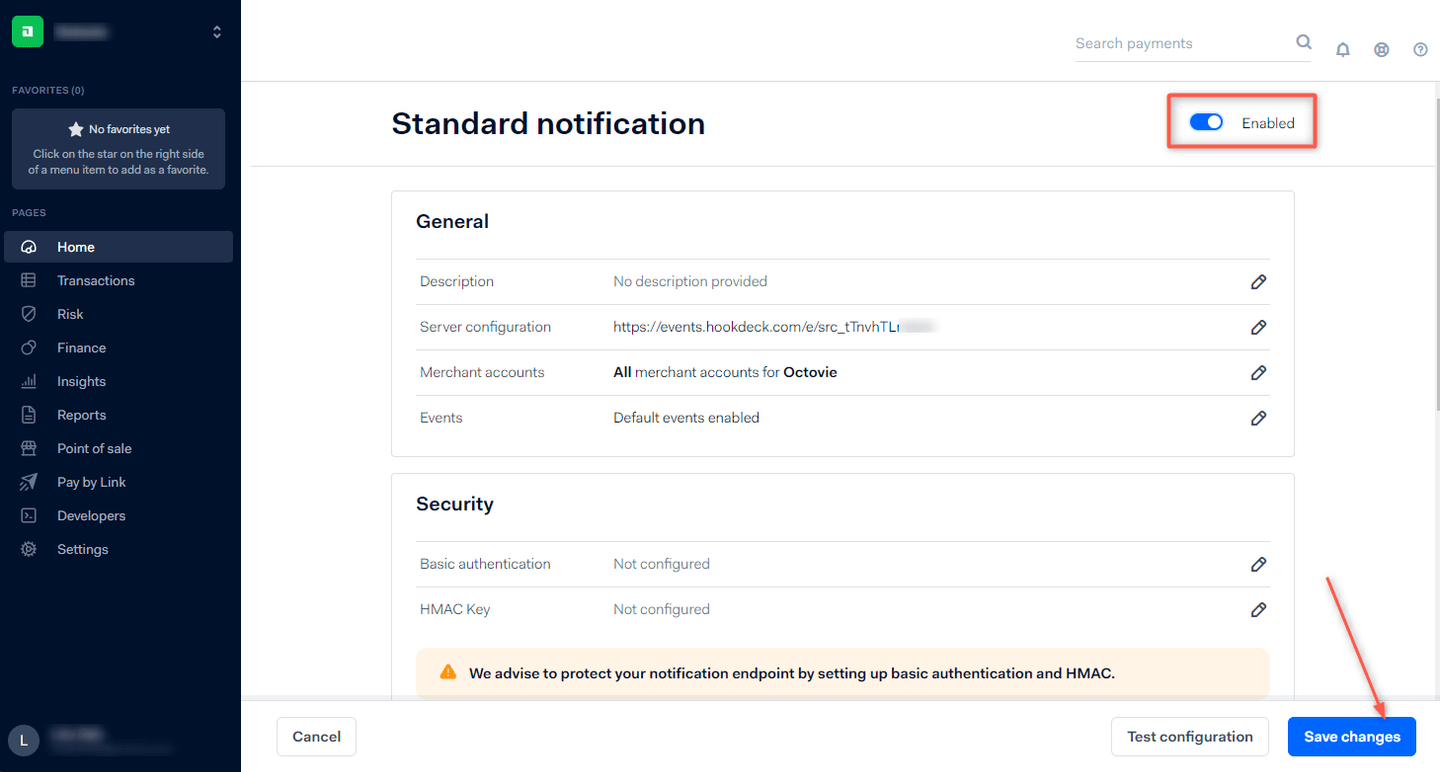Disable the Enabled toggle for Standard notification
1440x772 pixels.
(1206, 121)
